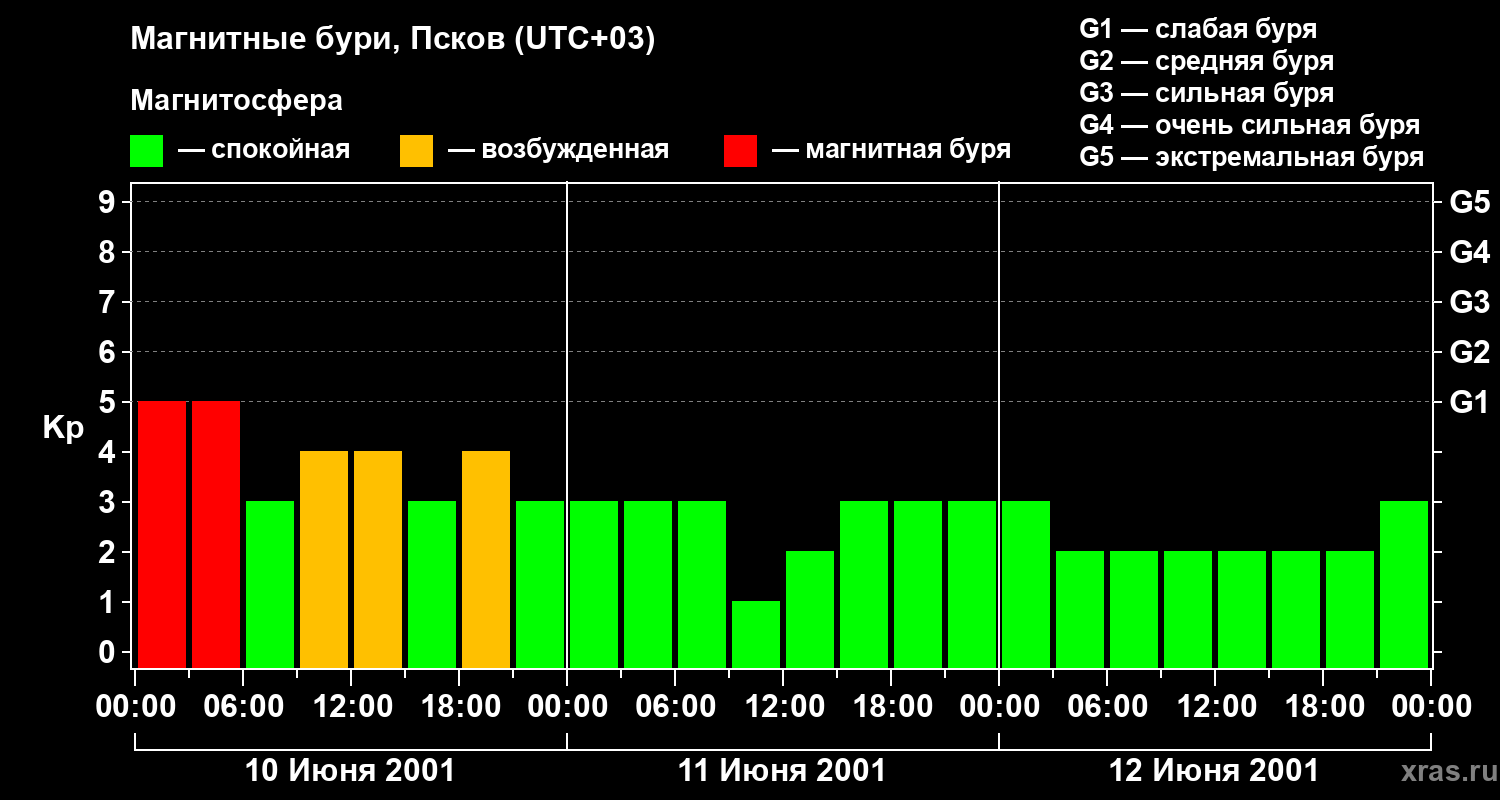Screen dimensions: 1500x800
Task: Click the shortest green bar with Kp 1
Action: click(756, 634)
